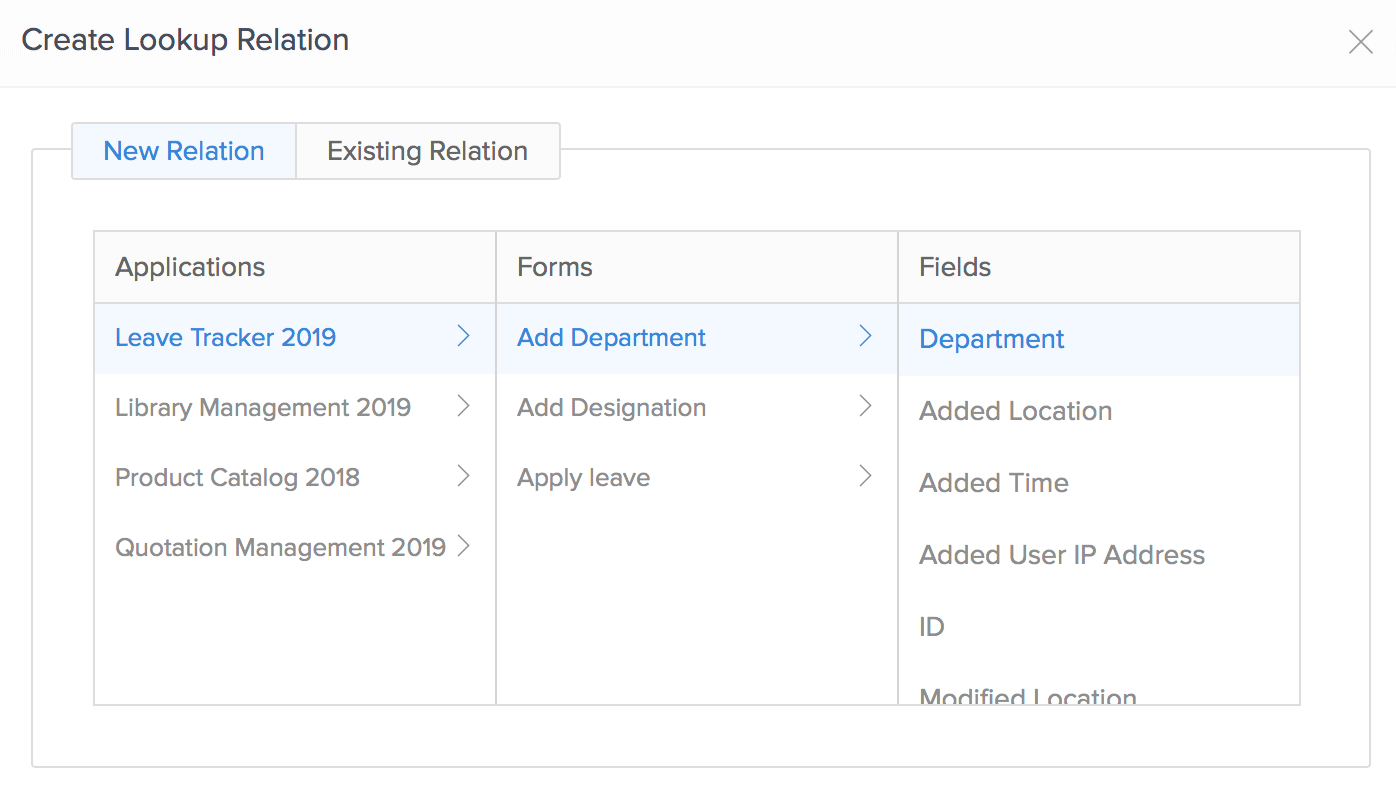Select the Department field
Image resolution: width=1396 pixels, height=790 pixels.
point(991,340)
